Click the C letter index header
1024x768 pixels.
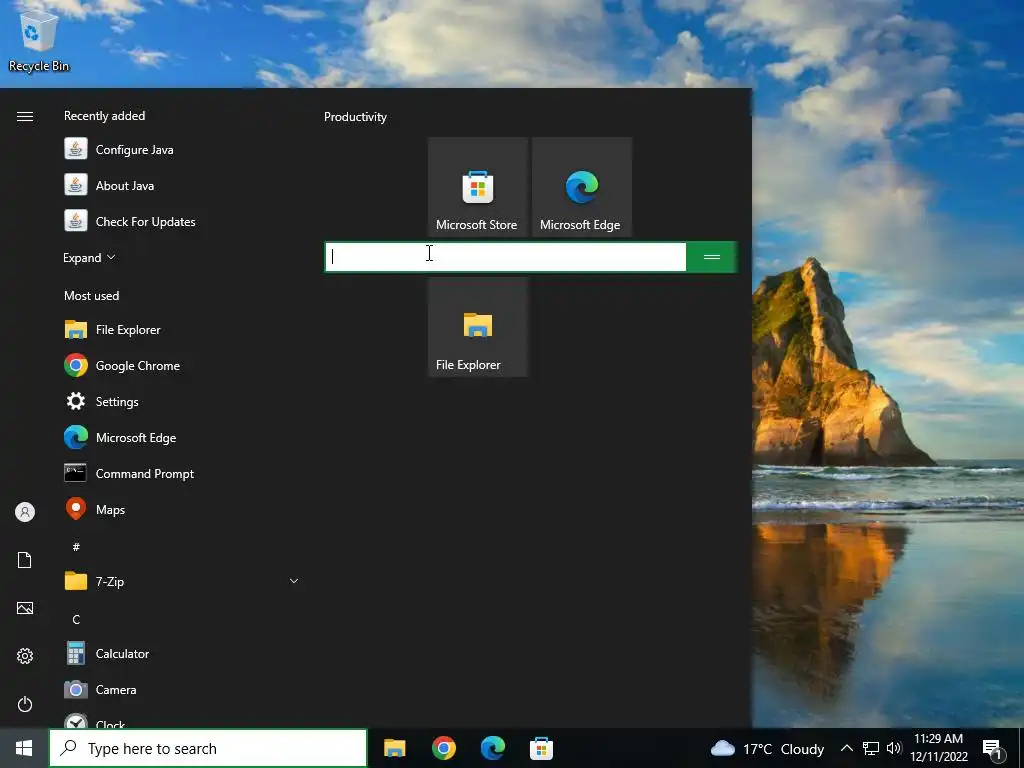76,619
